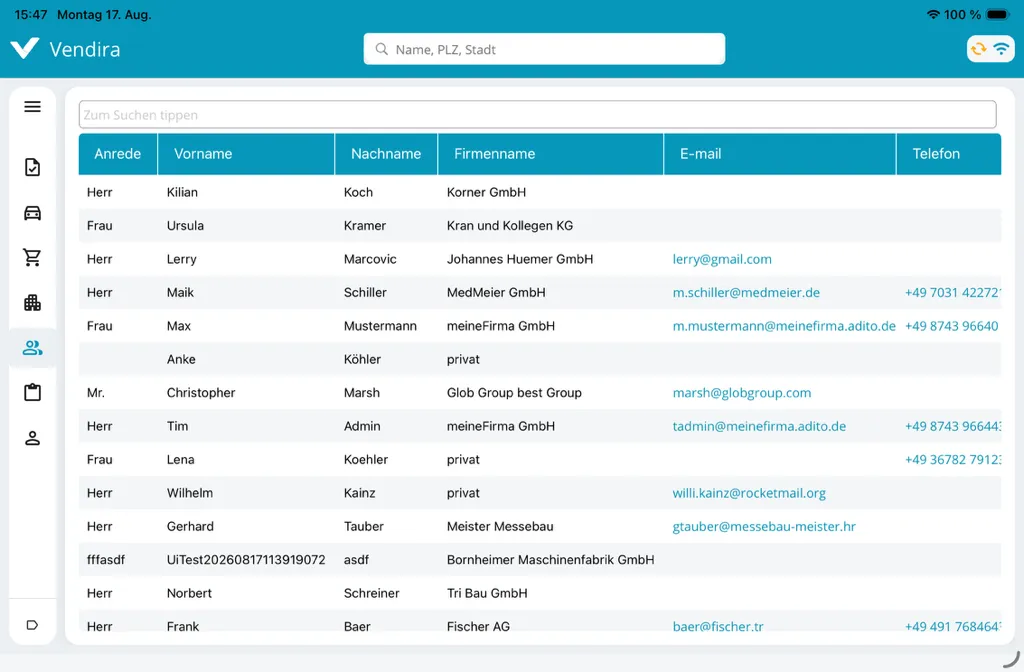Open the single person profile sidebar icon
1024x672 pixels.
coord(32,438)
